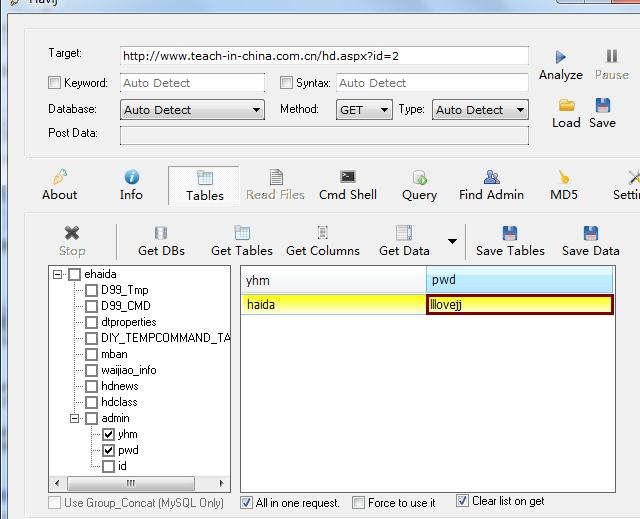This screenshot has width=640, height=519.
Task: Select the hdnews table label
Action: (x=120, y=386)
